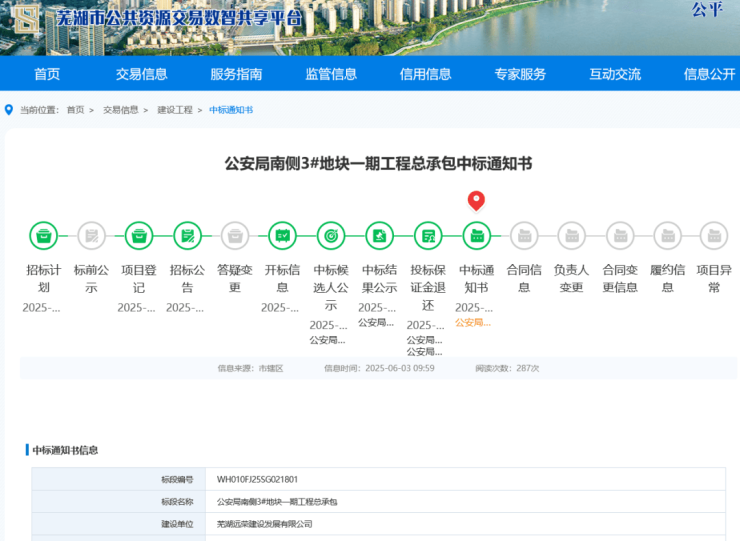Click the 开标信息 step icon
Screen dimensions: 740x541
[x=283, y=236]
